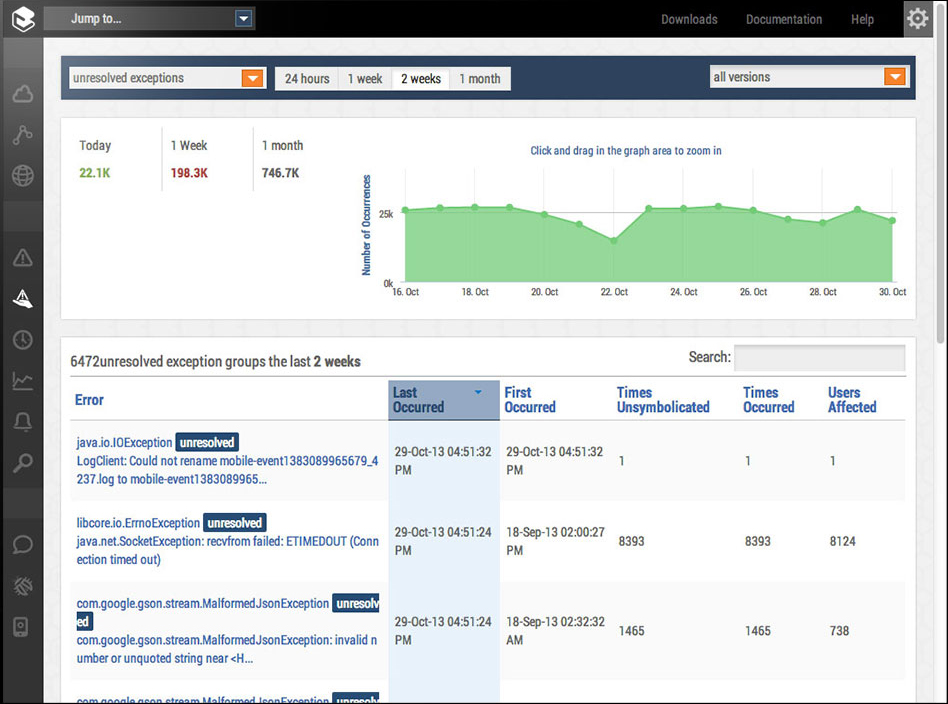Screen dimensions: 948x704
Task: Open the speech bubble sidebar icon
Action: (23, 544)
